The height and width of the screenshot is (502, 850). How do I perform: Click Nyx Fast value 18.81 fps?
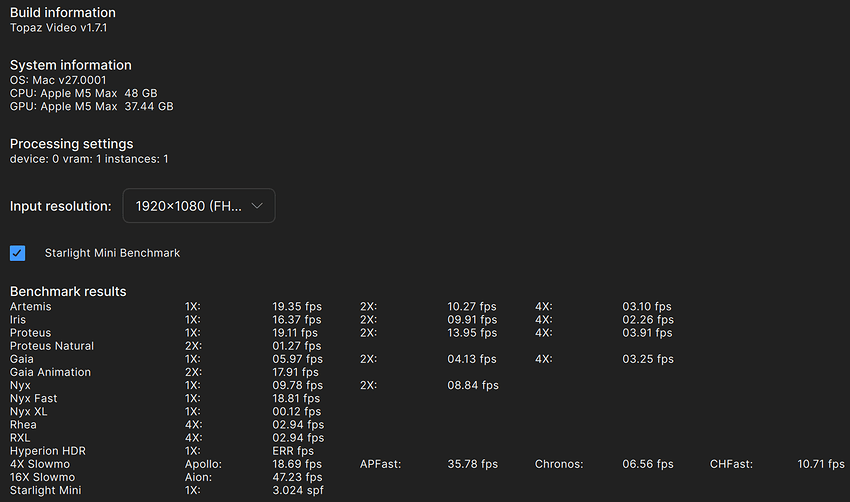tap(296, 398)
